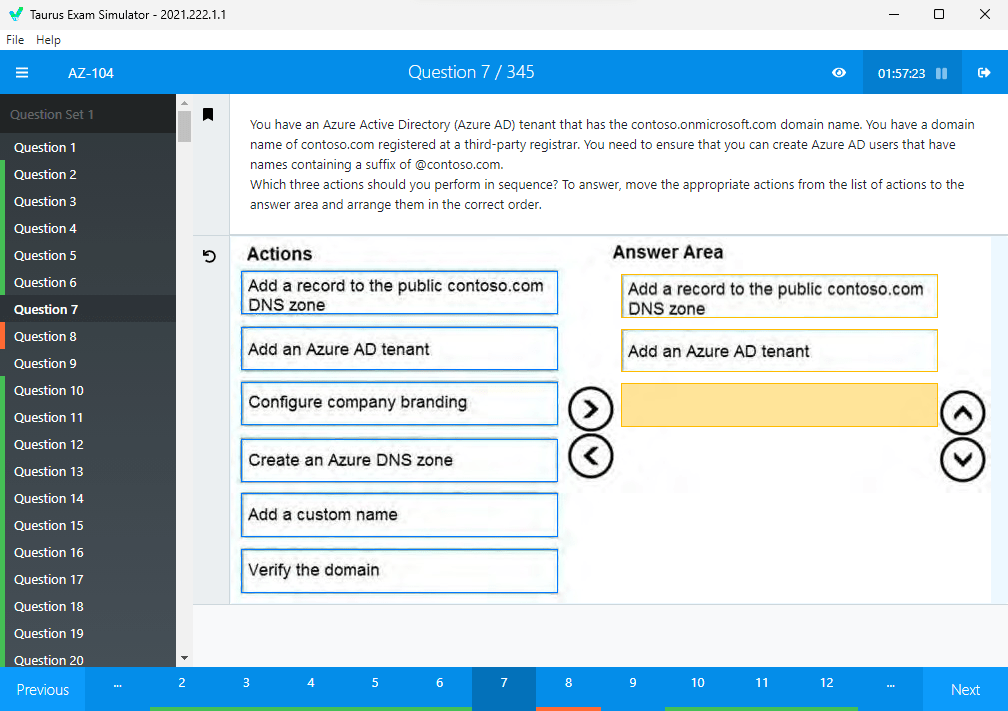This screenshot has height=711, width=1008.
Task: Open Question 10 in the sidebar
Action: pyautogui.click(x=88, y=390)
